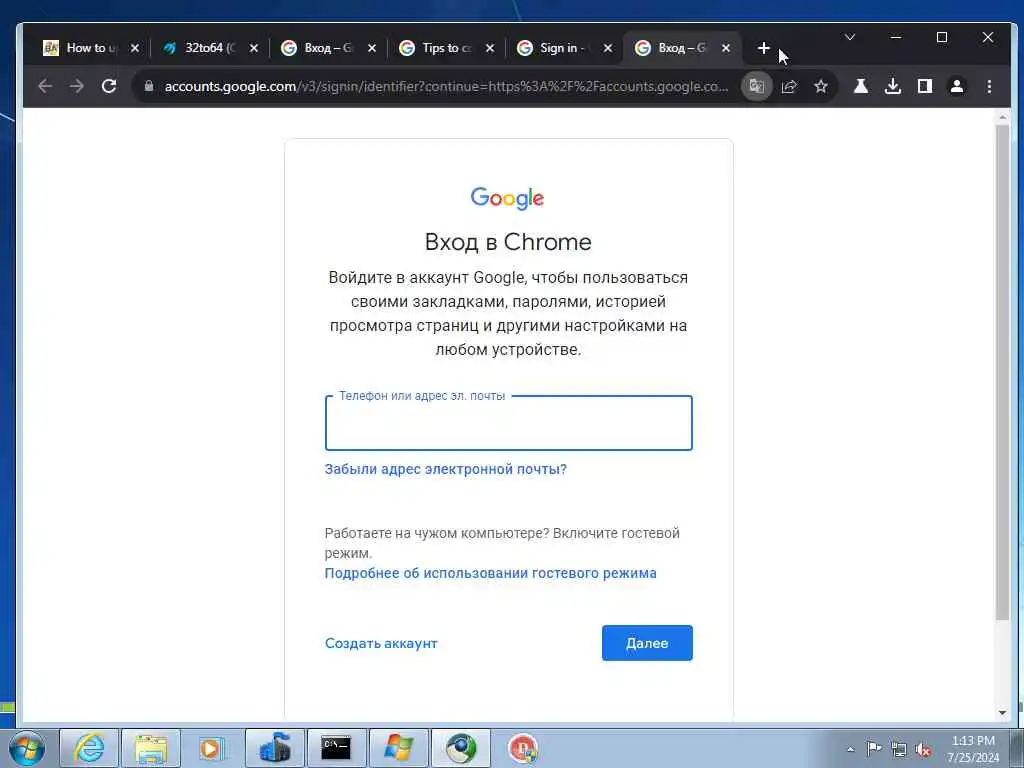Switch to the 'Tips to c' tab
This screenshot has width=1024, height=768.
pyautogui.click(x=446, y=48)
